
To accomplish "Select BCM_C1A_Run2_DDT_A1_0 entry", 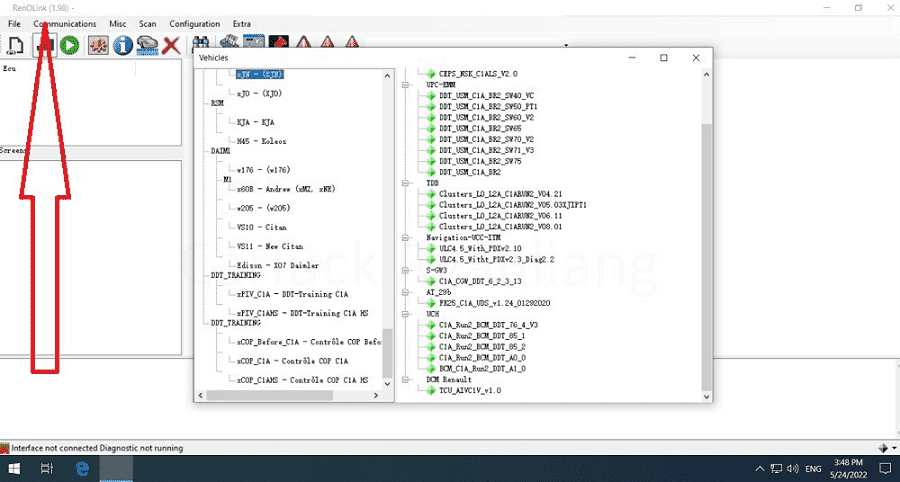I will point(482,368).
